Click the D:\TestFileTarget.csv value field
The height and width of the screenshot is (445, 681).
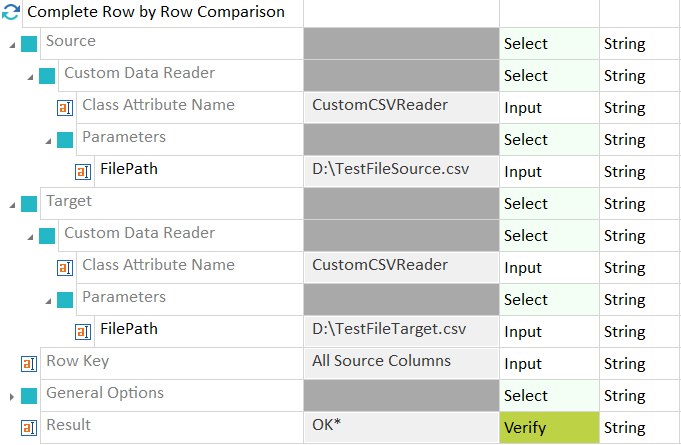point(401,330)
